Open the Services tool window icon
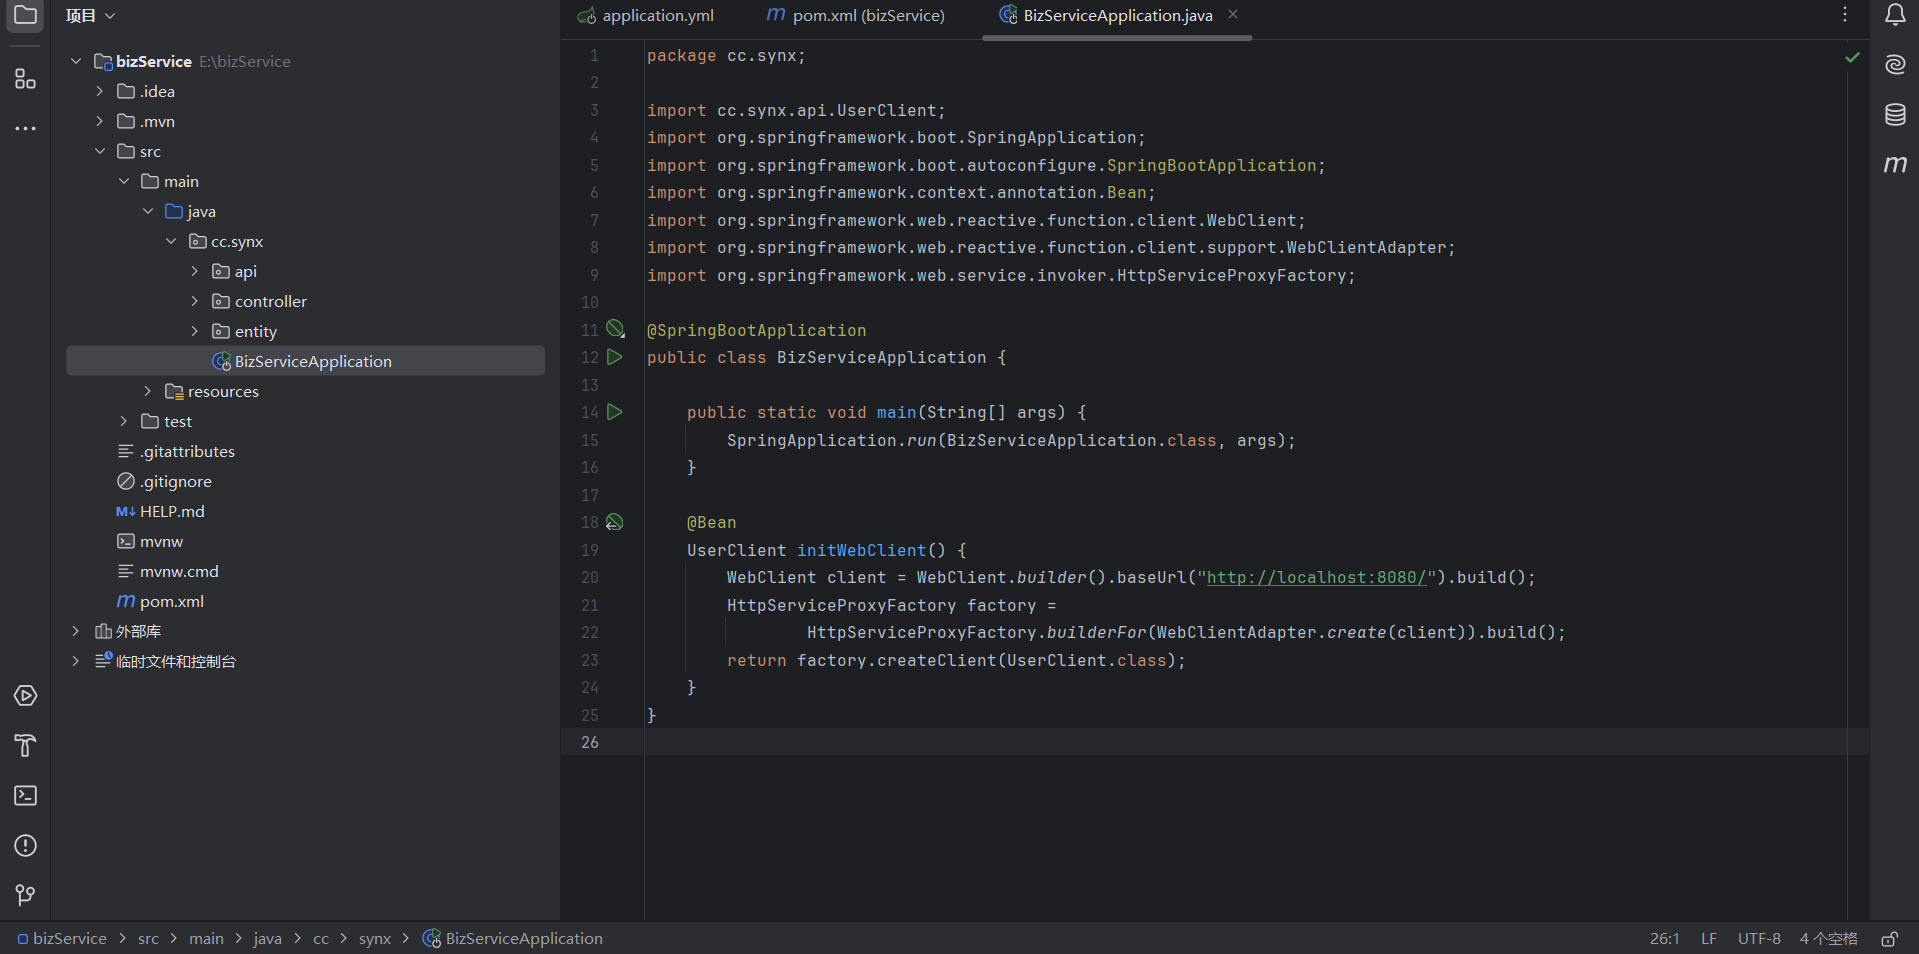 click(25, 696)
